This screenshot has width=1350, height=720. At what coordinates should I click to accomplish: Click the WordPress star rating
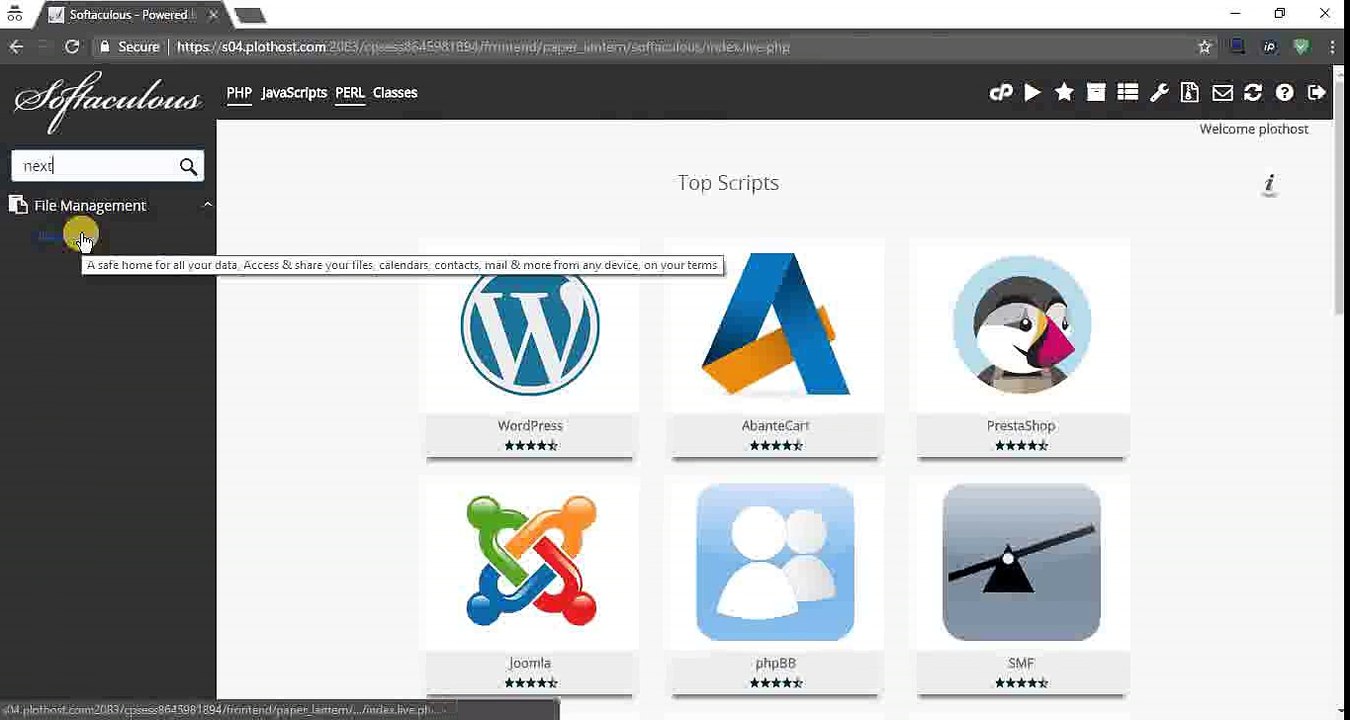tap(531, 445)
